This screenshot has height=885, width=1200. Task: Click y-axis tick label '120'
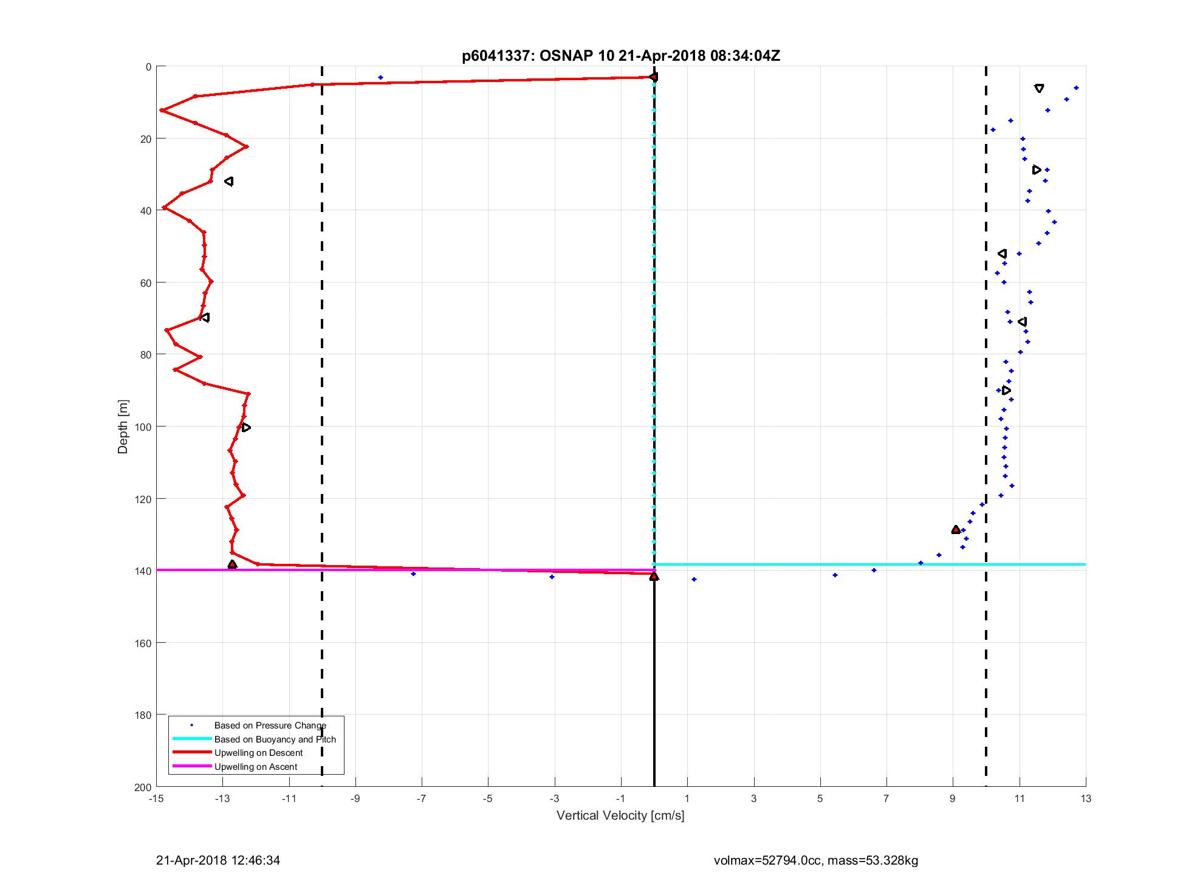coord(142,499)
